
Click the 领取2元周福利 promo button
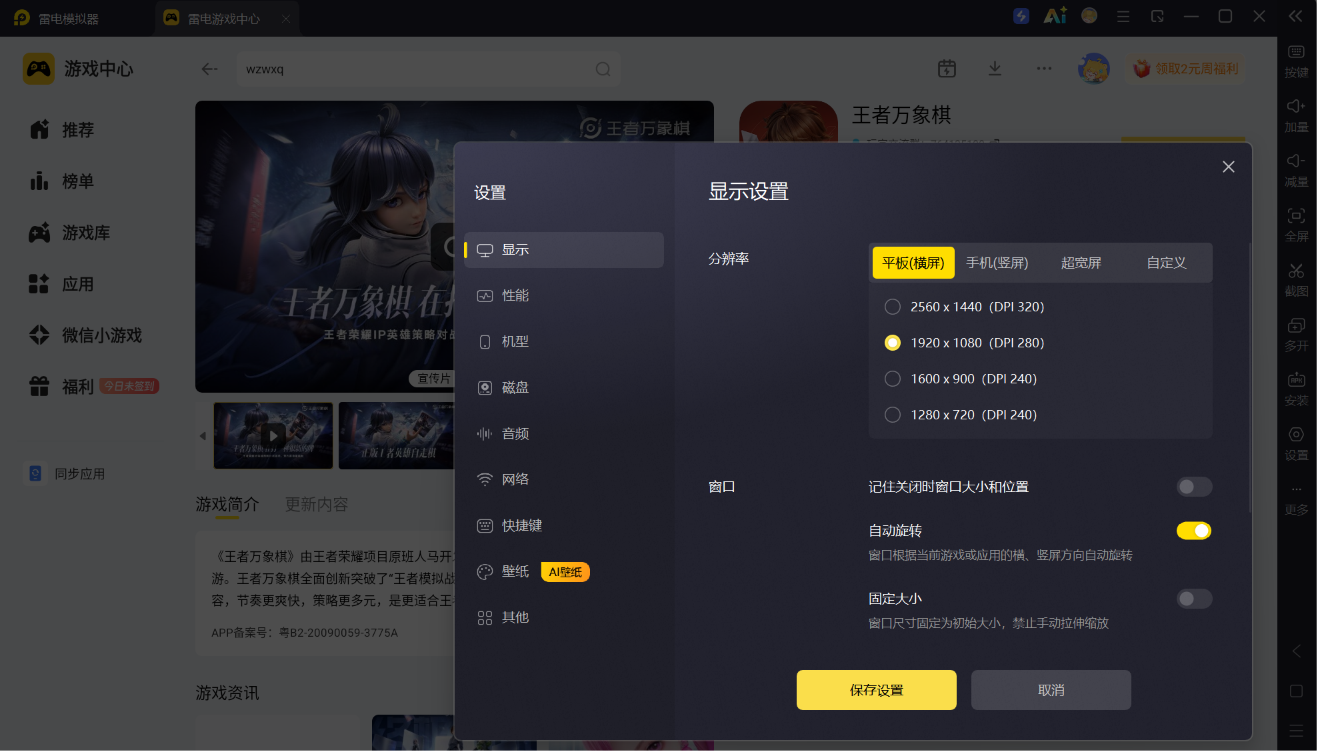tap(1186, 69)
